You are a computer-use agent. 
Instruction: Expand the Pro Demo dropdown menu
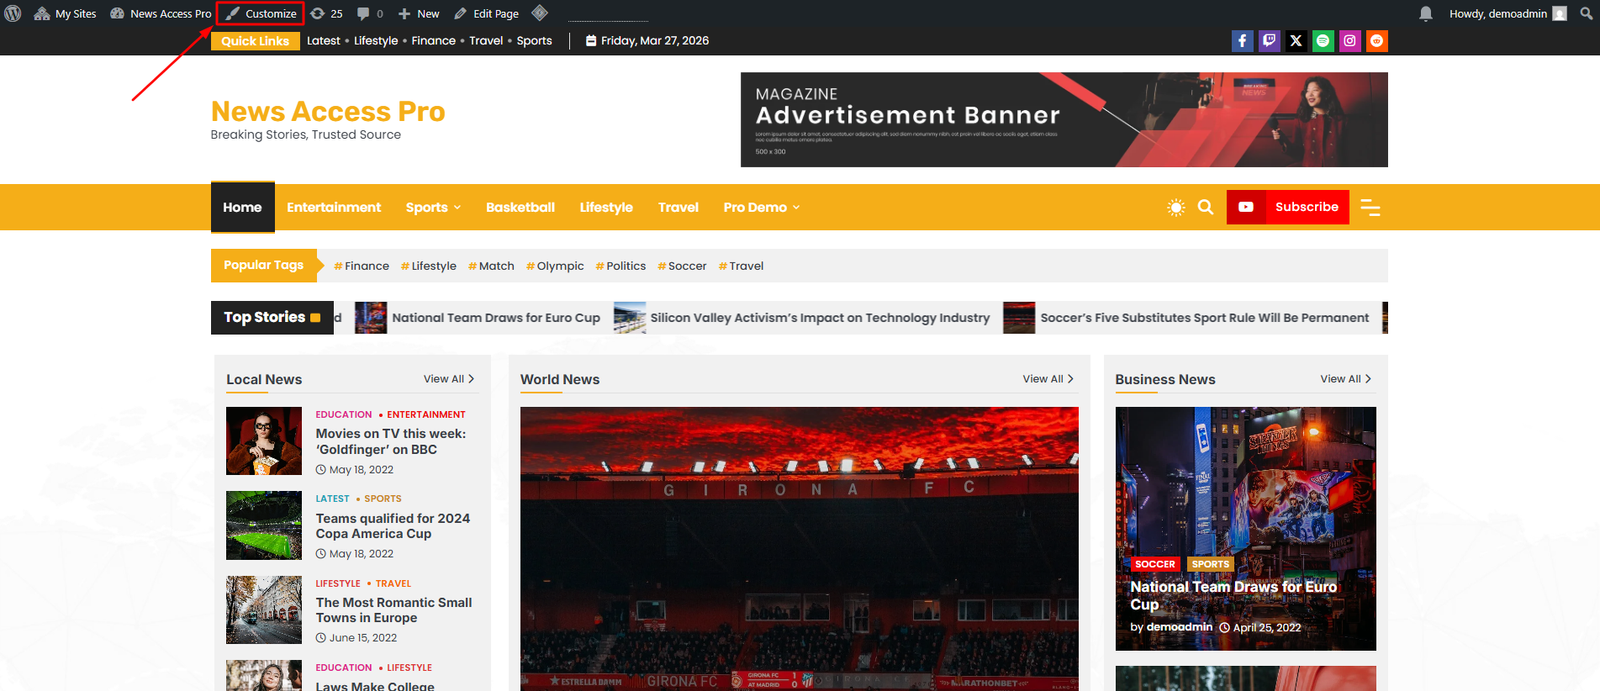coord(761,207)
